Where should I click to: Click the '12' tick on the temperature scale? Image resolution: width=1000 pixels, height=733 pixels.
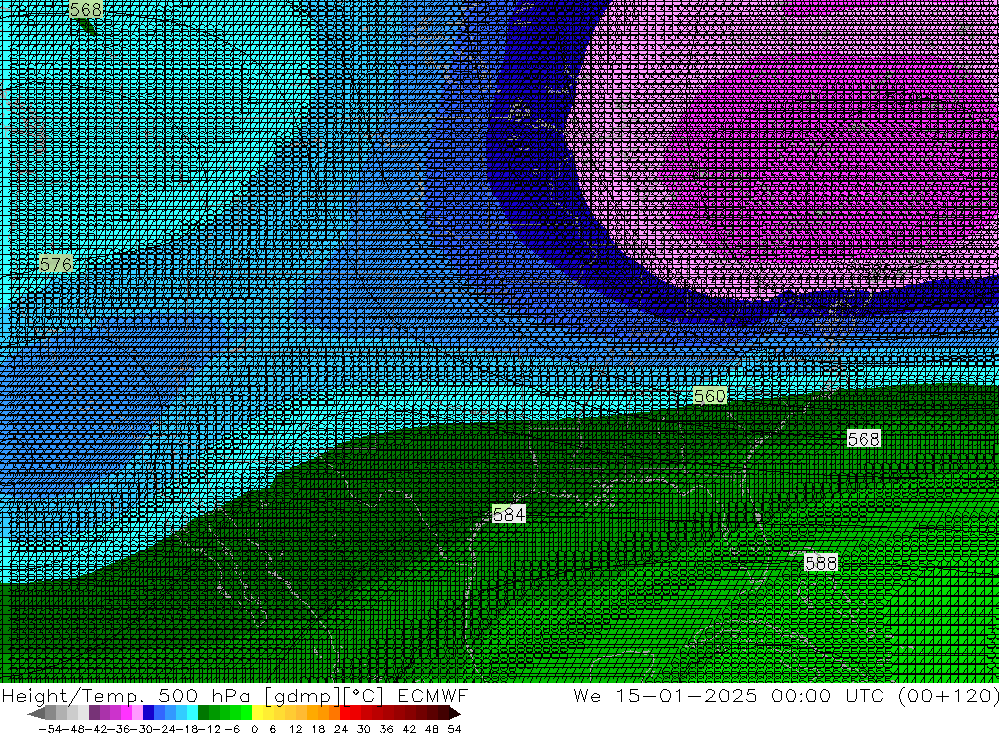tap(295, 729)
